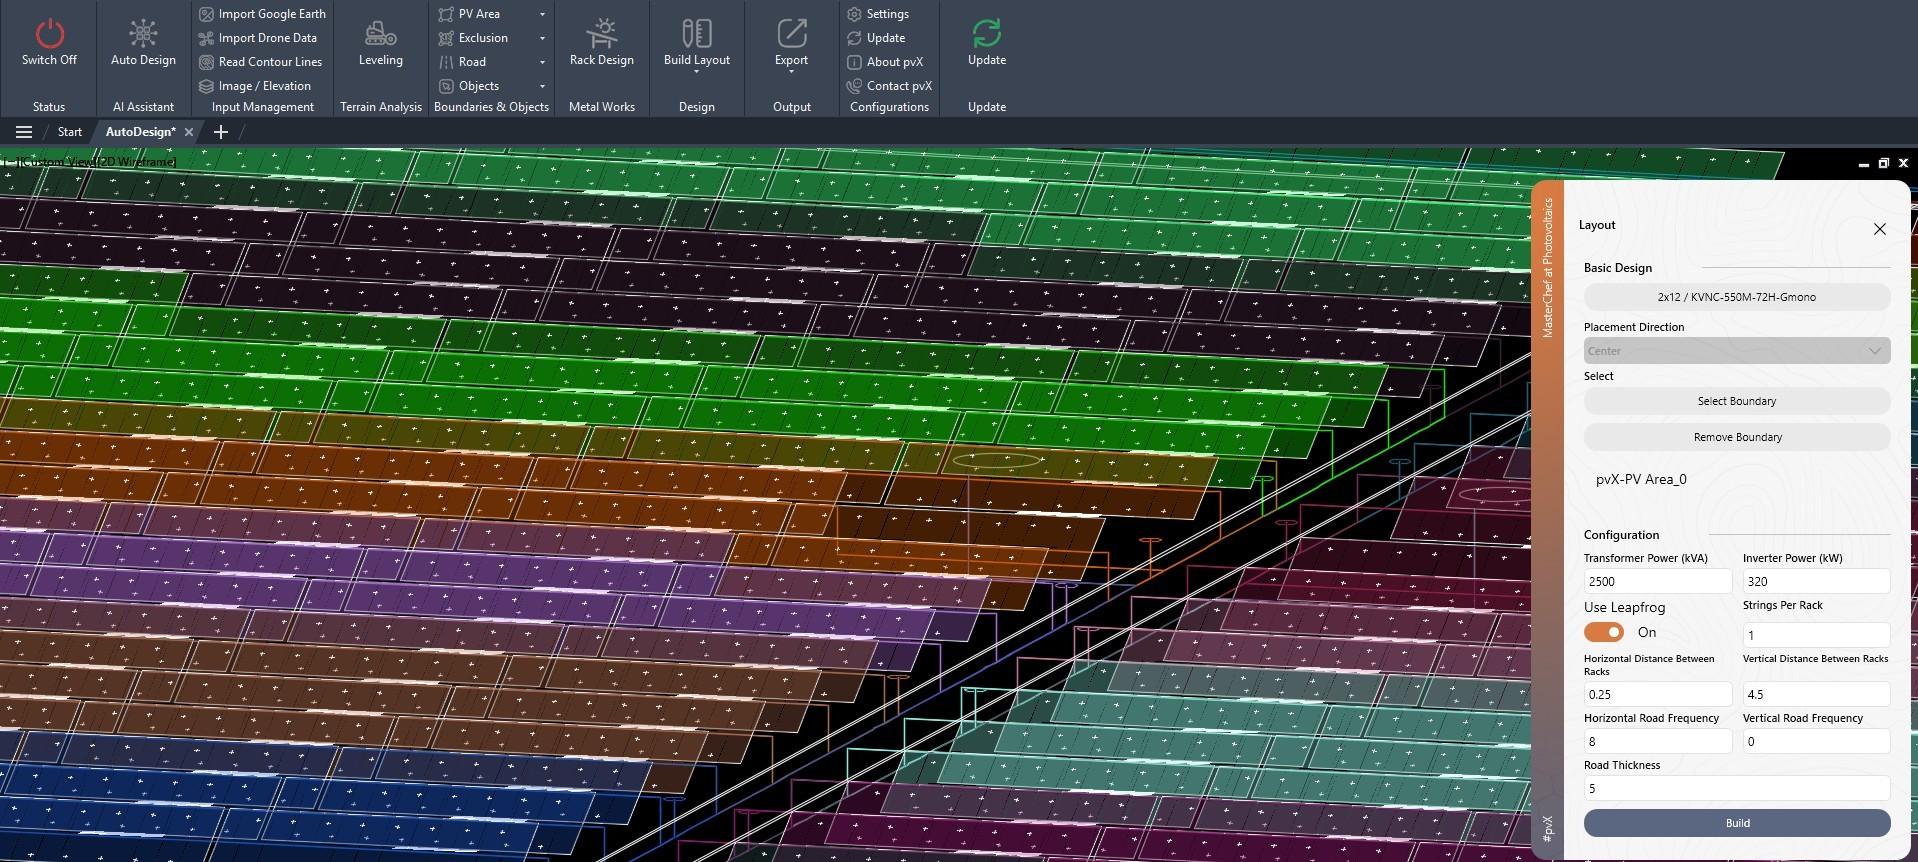The height and width of the screenshot is (862, 1918).
Task: Click the Road Thickness field
Action: coord(1737,788)
